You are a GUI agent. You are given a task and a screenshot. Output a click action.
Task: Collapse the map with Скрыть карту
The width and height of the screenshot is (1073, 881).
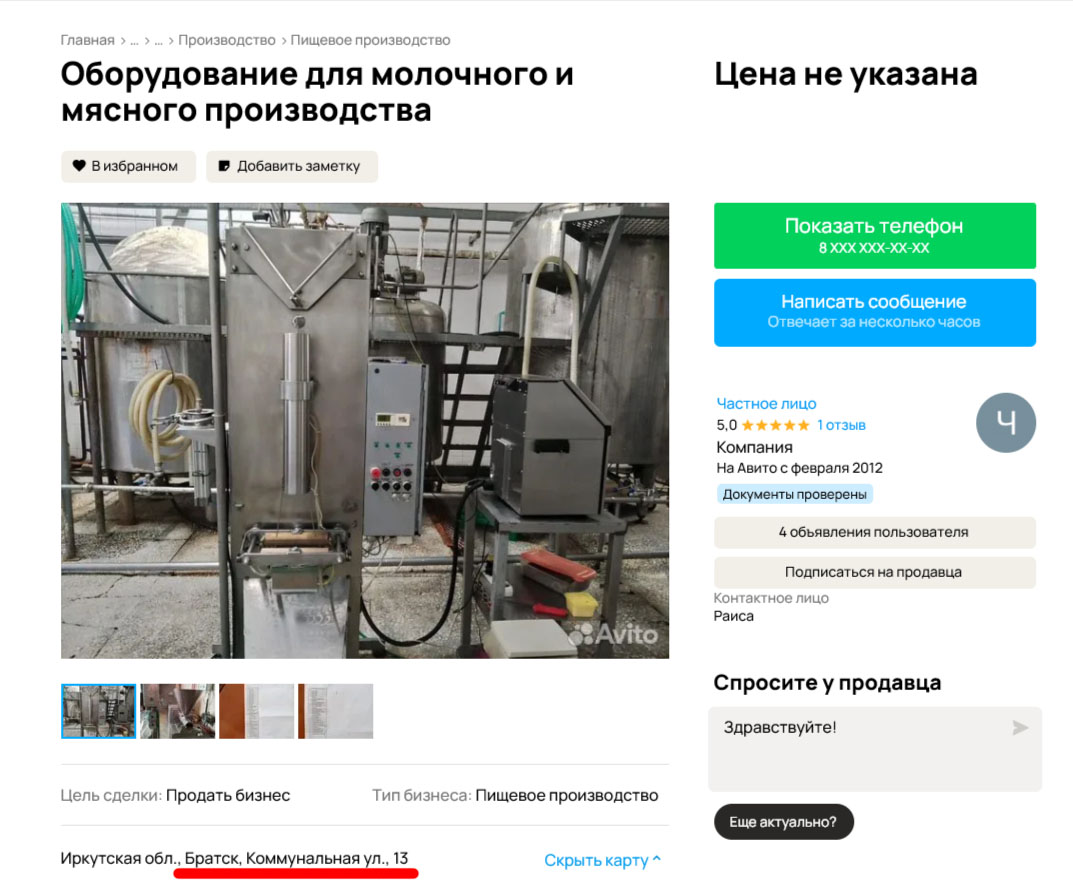click(x=602, y=860)
